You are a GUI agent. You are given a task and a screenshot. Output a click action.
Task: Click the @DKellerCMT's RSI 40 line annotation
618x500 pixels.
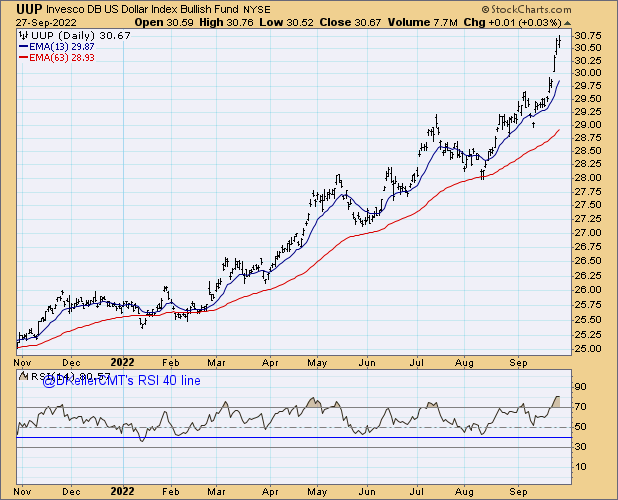[x=121, y=381]
